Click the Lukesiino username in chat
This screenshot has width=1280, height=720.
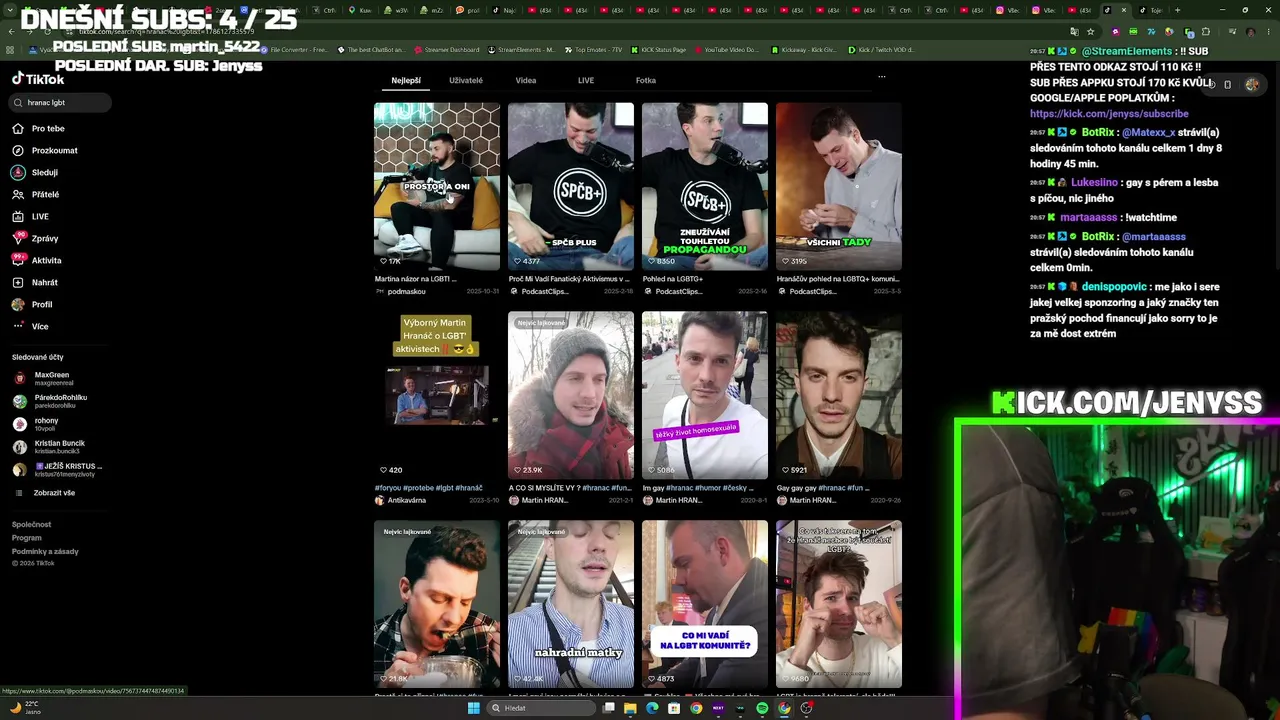pyautogui.click(x=1094, y=183)
